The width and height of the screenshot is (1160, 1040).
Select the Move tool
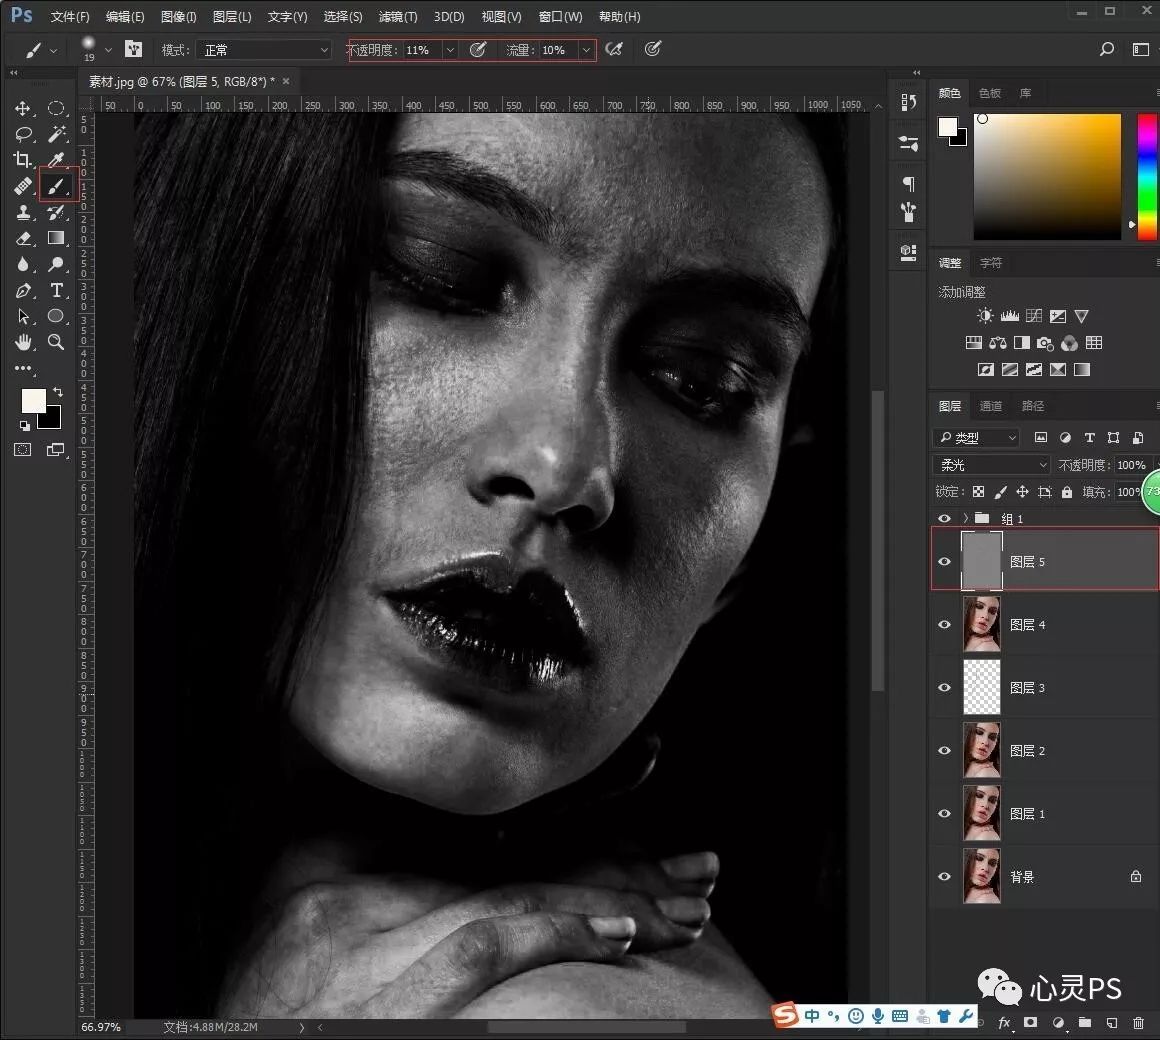click(x=22, y=109)
